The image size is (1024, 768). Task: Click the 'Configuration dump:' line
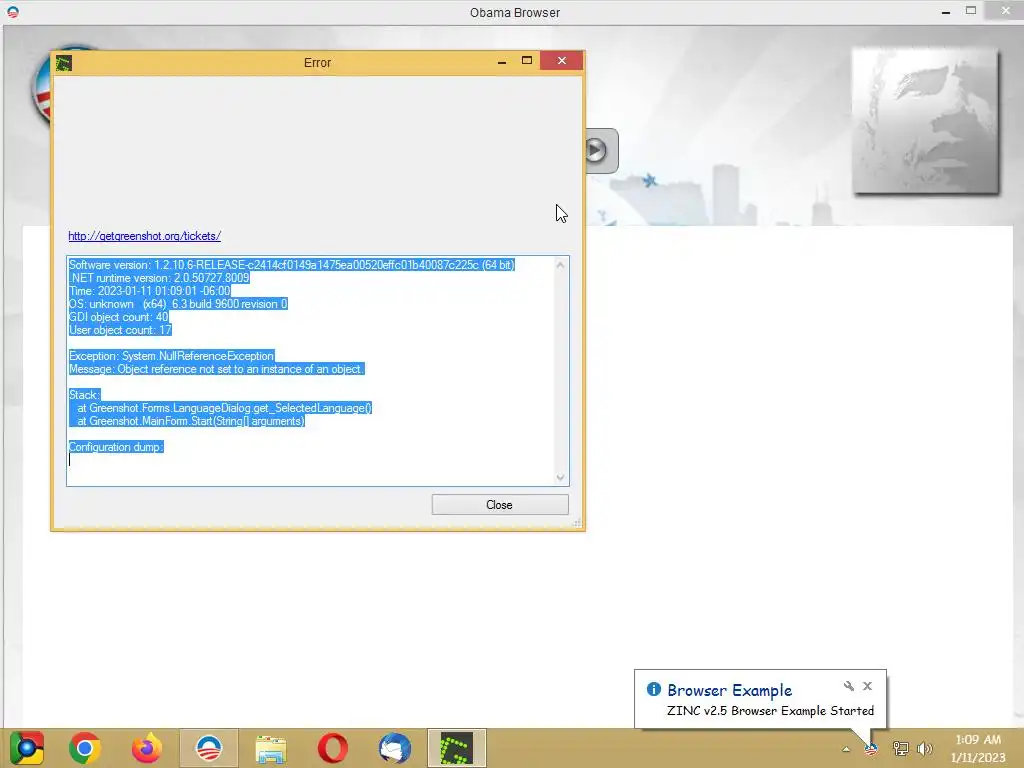point(116,447)
